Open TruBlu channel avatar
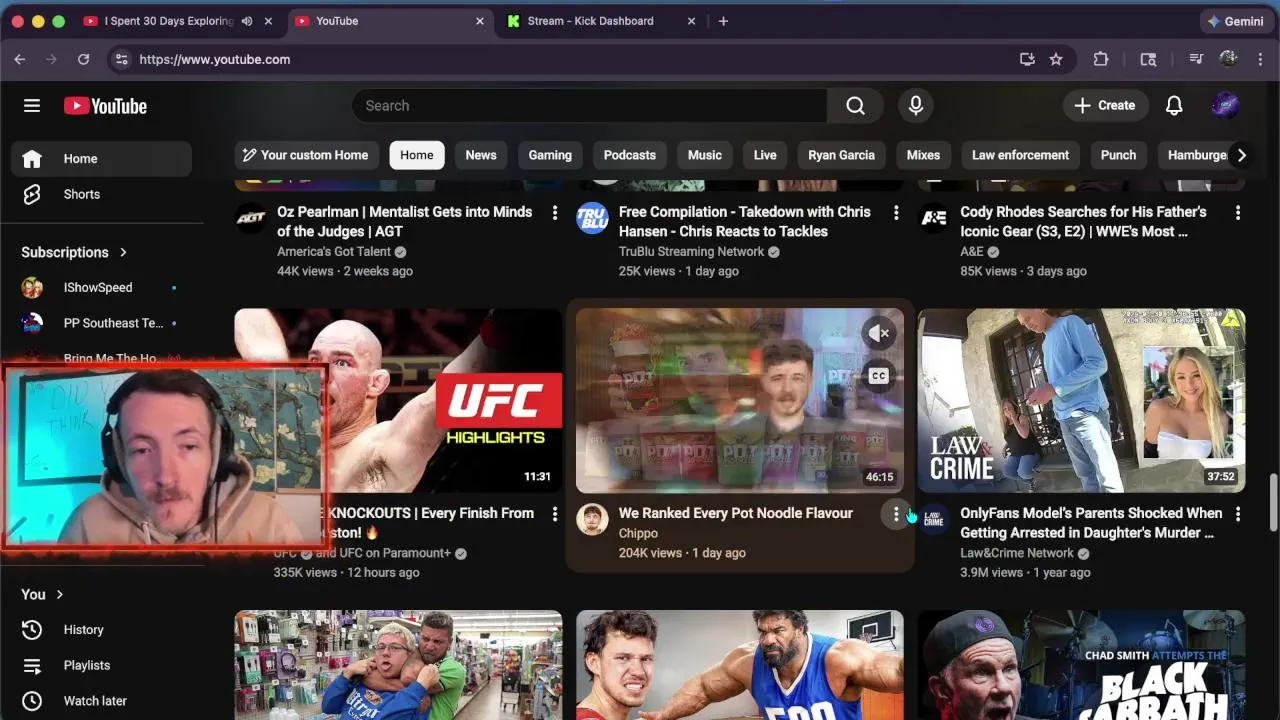The height and width of the screenshot is (720, 1280). tap(592, 218)
